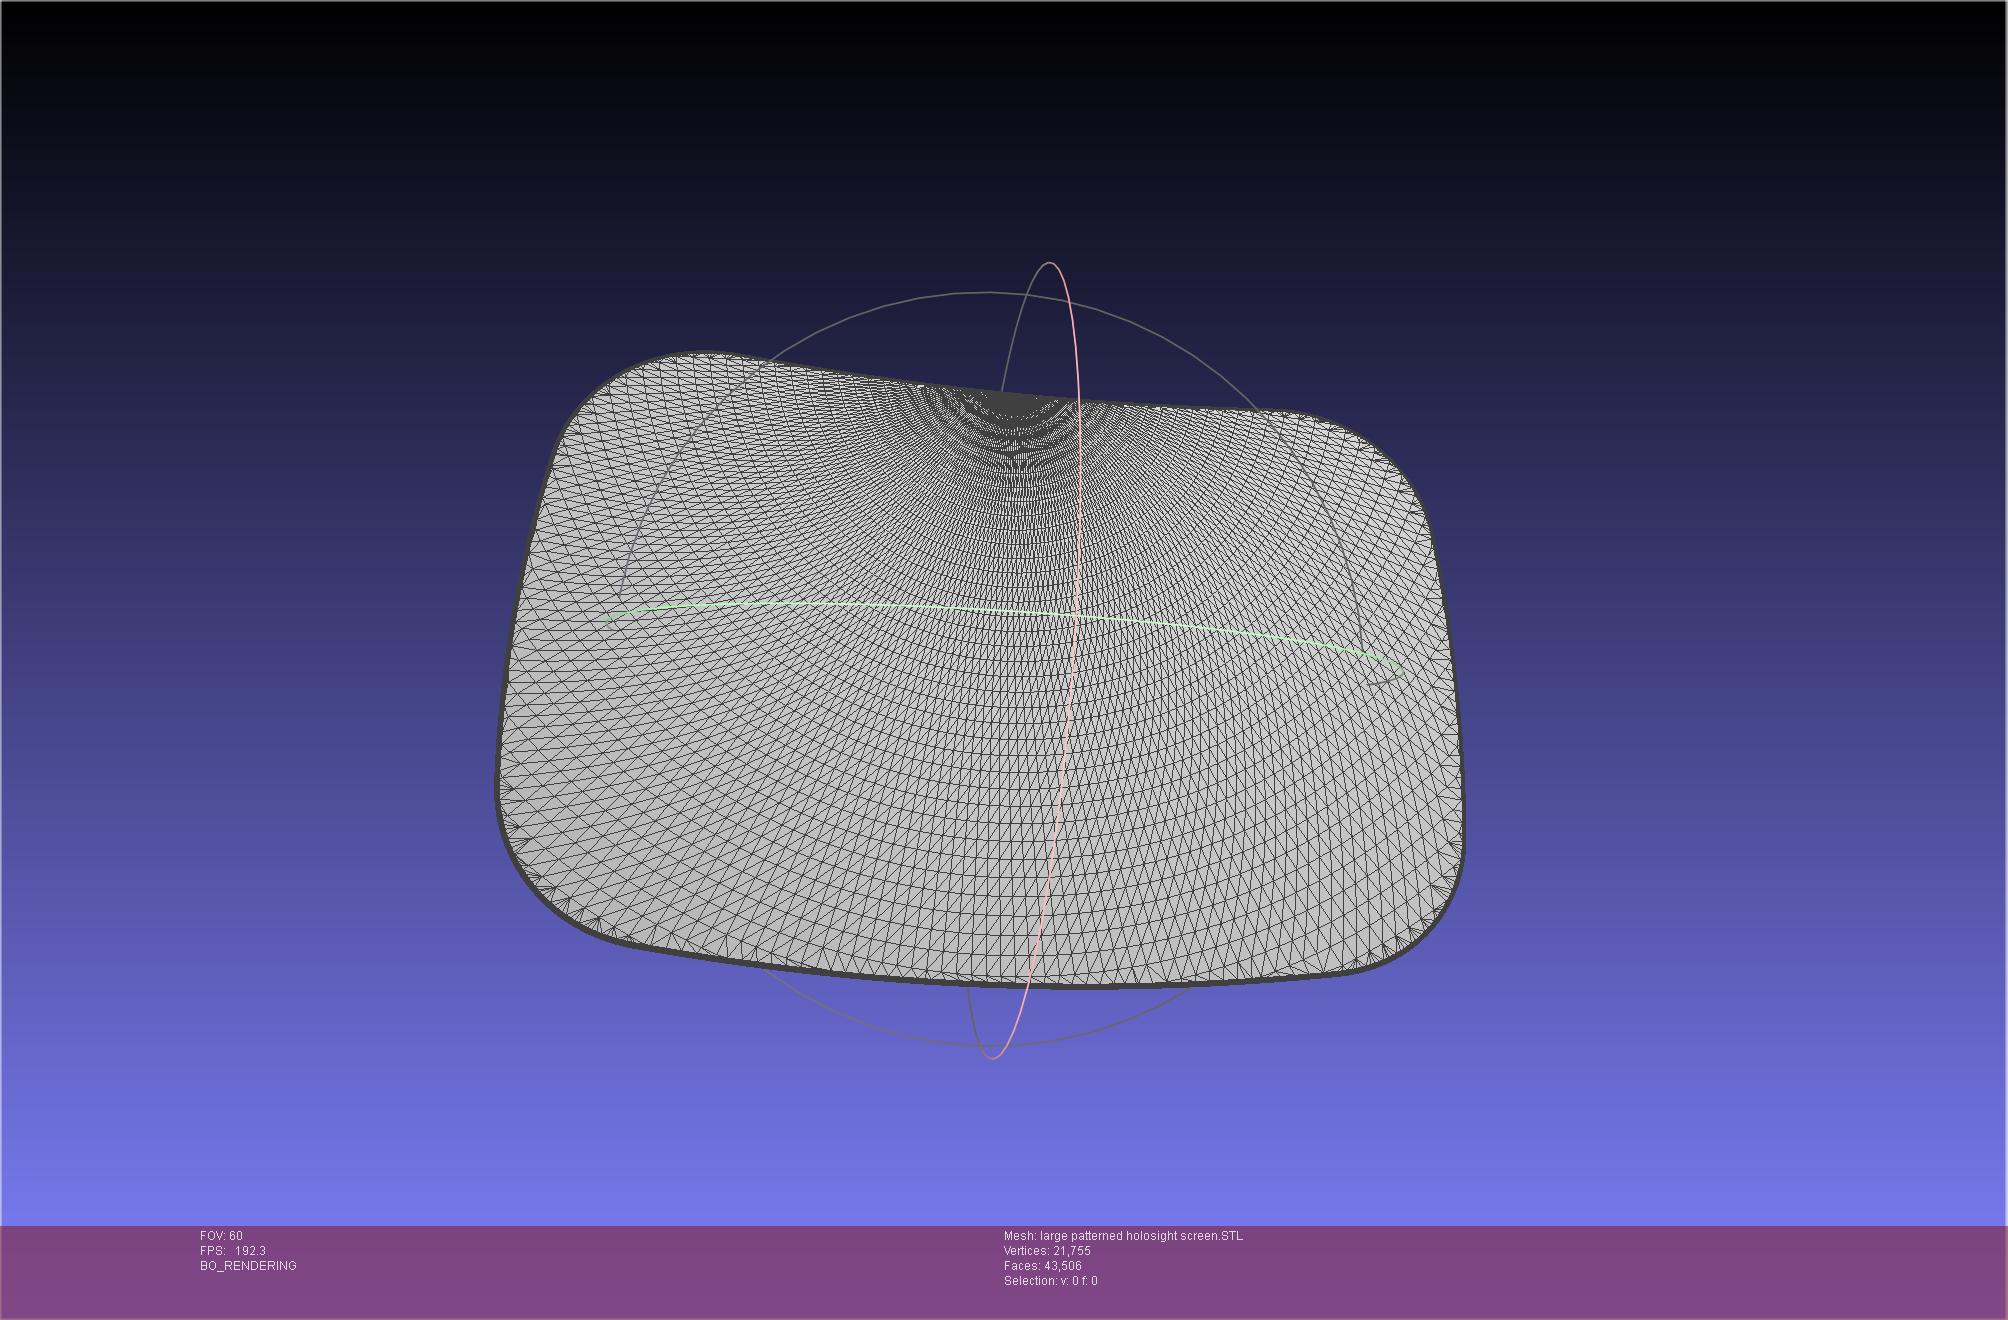Click the FPS counter text

pyautogui.click(x=232, y=1251)
